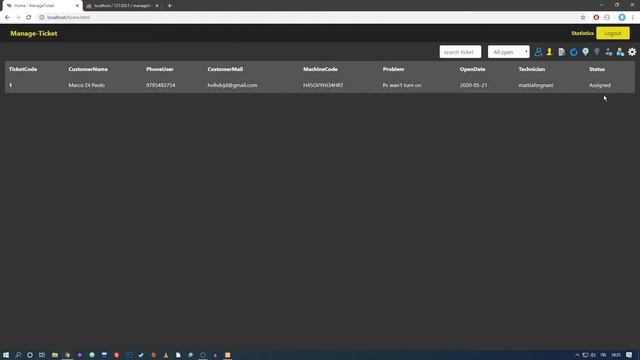Reload the page with the refresh icon
The width and height of the screenshot is (640, 360).
pyautogui.click(x=29, y=17)
